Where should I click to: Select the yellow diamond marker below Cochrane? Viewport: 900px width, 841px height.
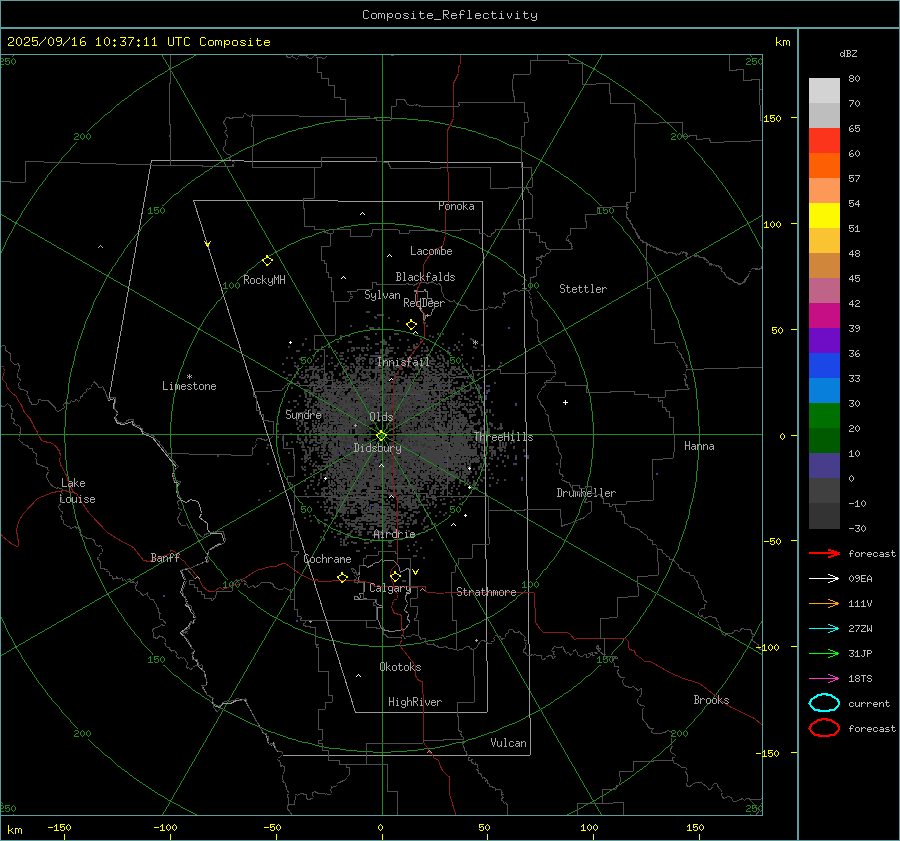(x=342, y=578)
